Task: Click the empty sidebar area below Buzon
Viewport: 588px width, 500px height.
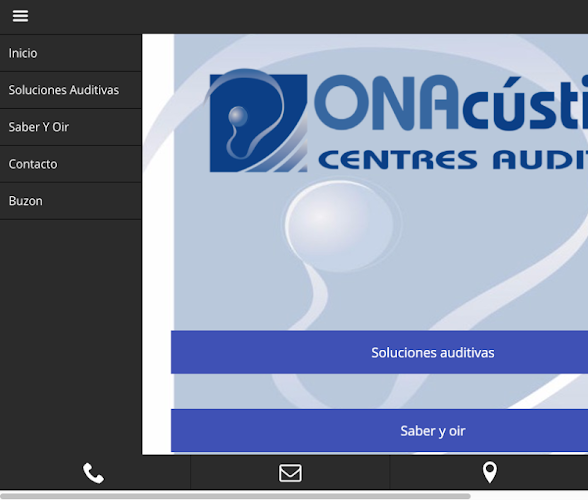Action: click(x=70, y=337)
